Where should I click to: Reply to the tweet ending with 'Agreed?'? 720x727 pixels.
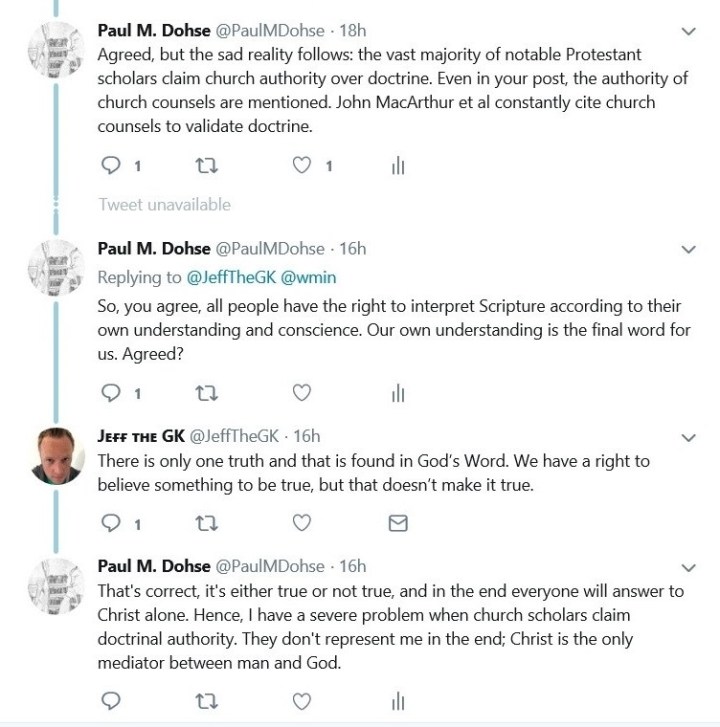(111, 392)
